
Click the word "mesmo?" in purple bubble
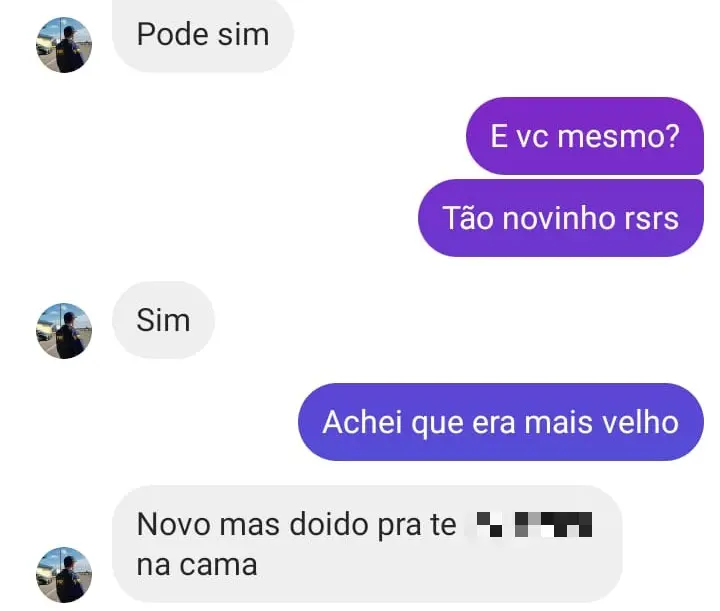(618, 136)
